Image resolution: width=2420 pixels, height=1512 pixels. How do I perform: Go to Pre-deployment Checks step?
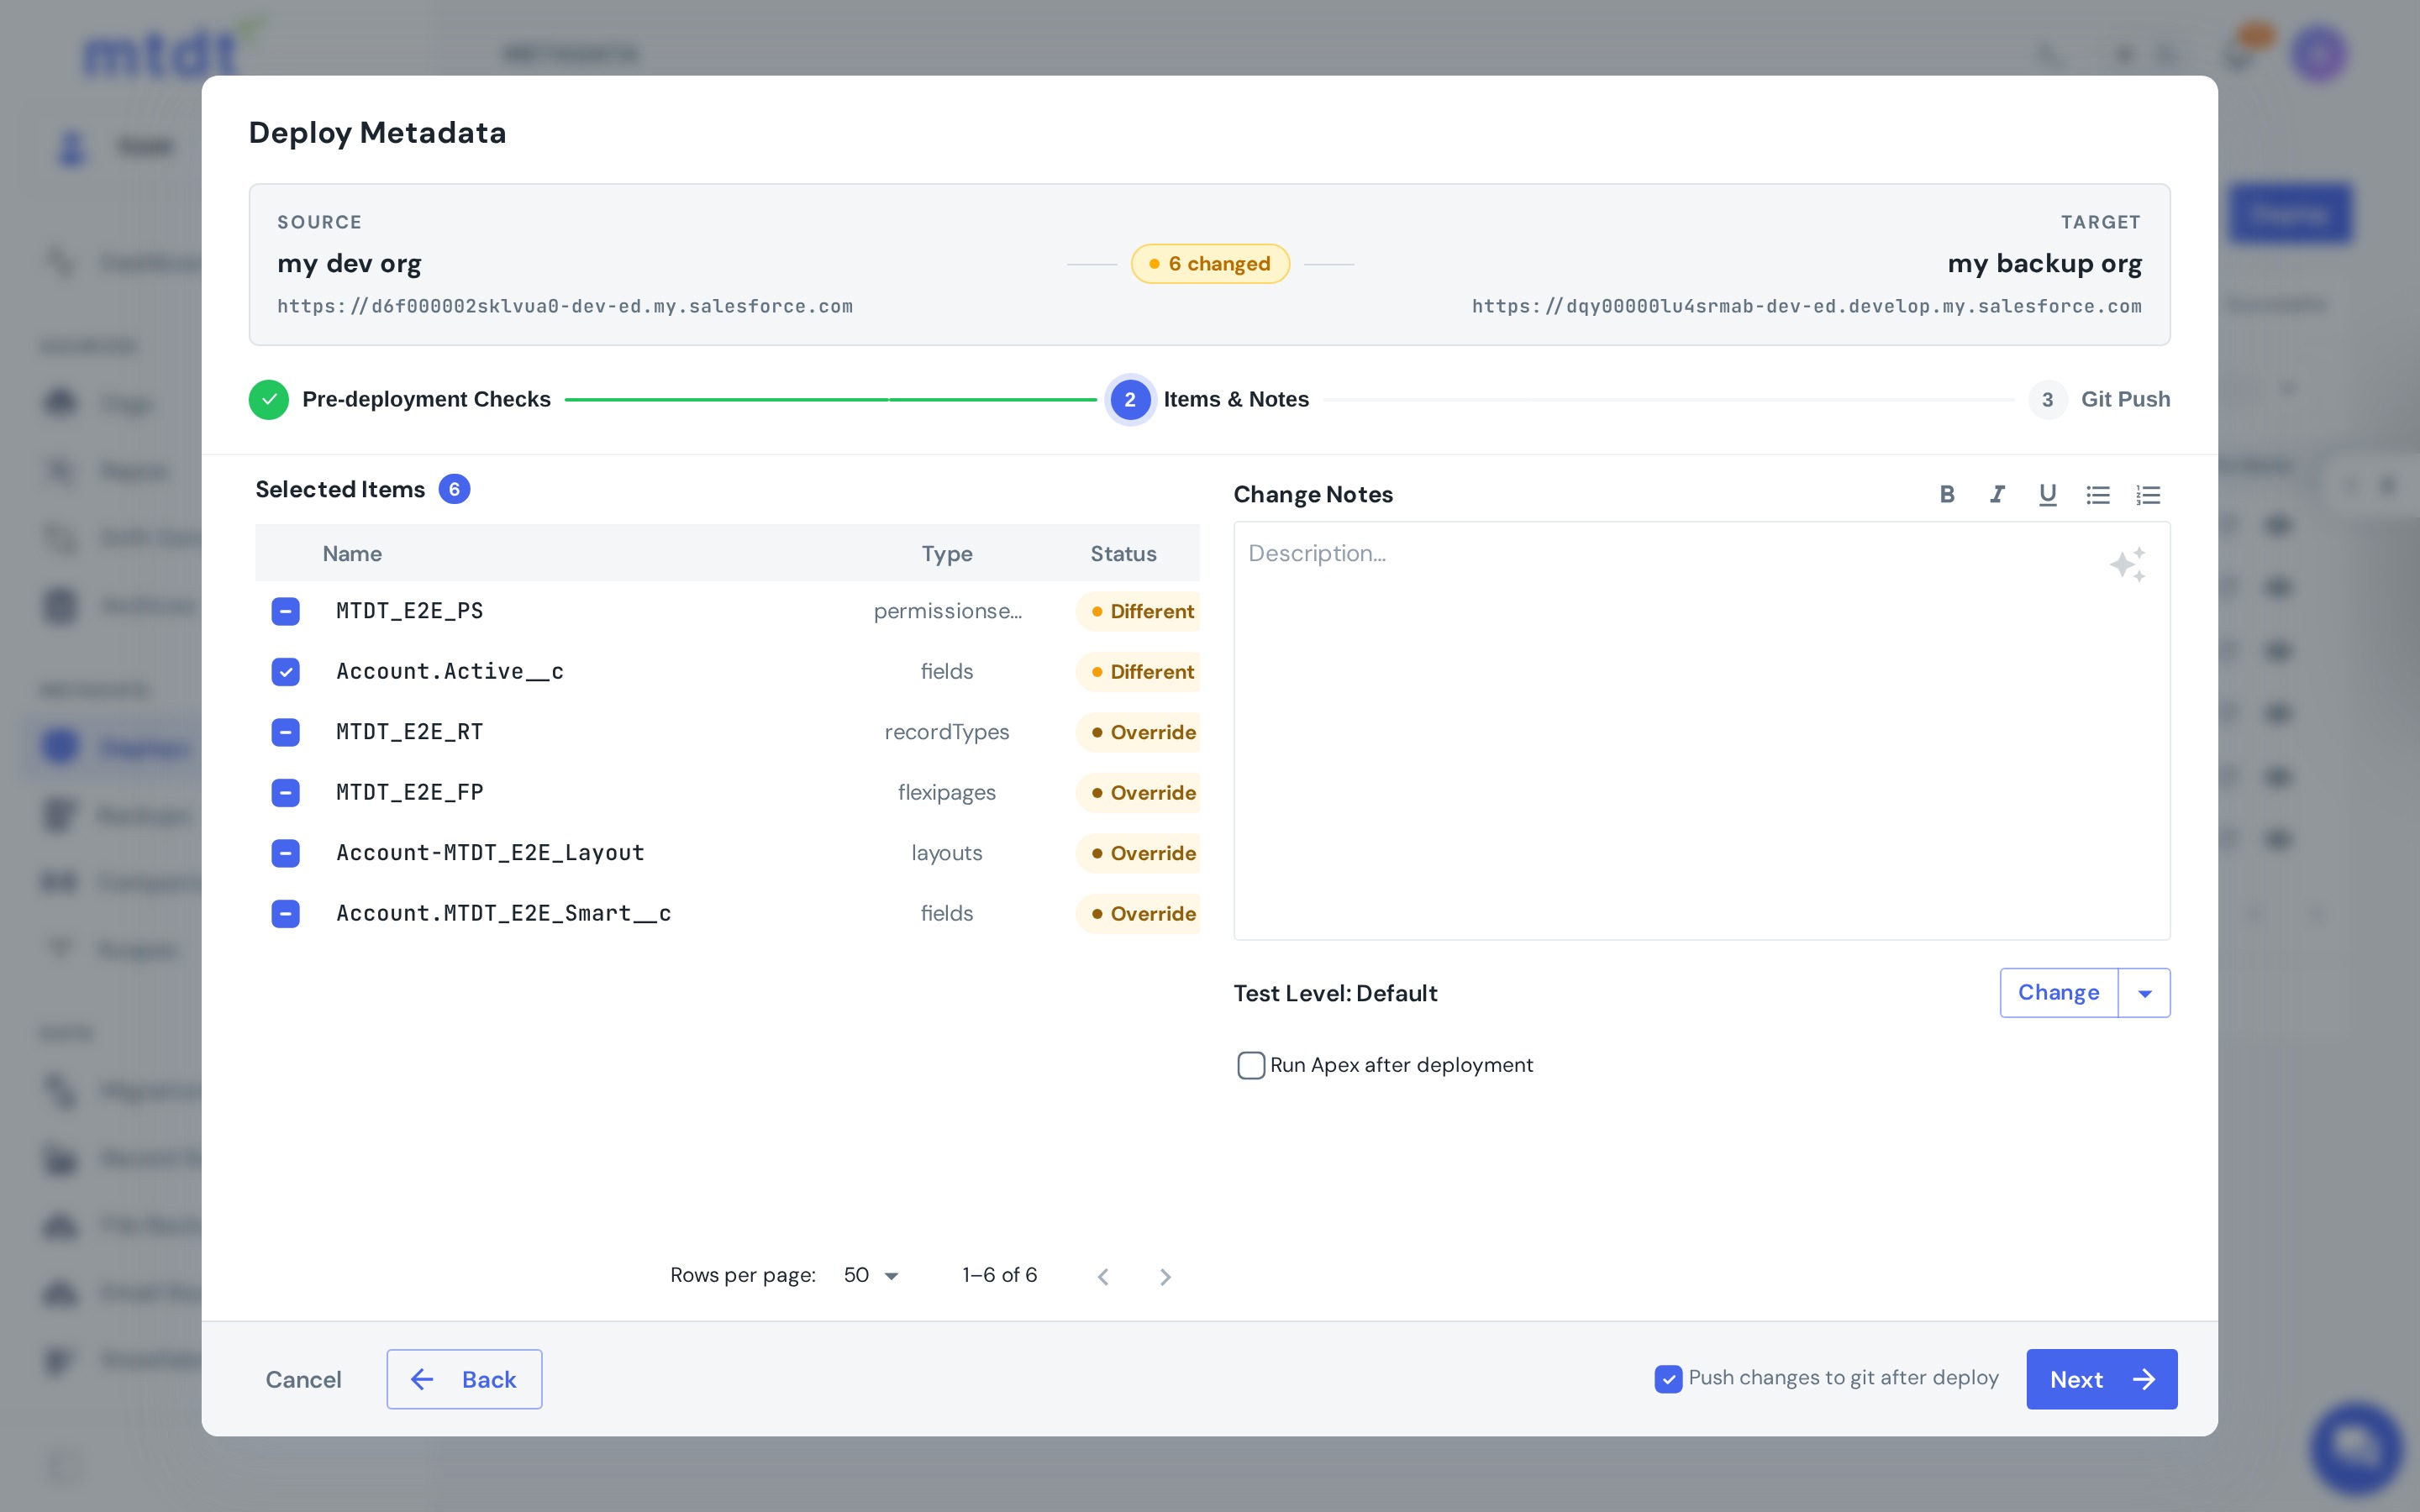(x=400, y=399)
